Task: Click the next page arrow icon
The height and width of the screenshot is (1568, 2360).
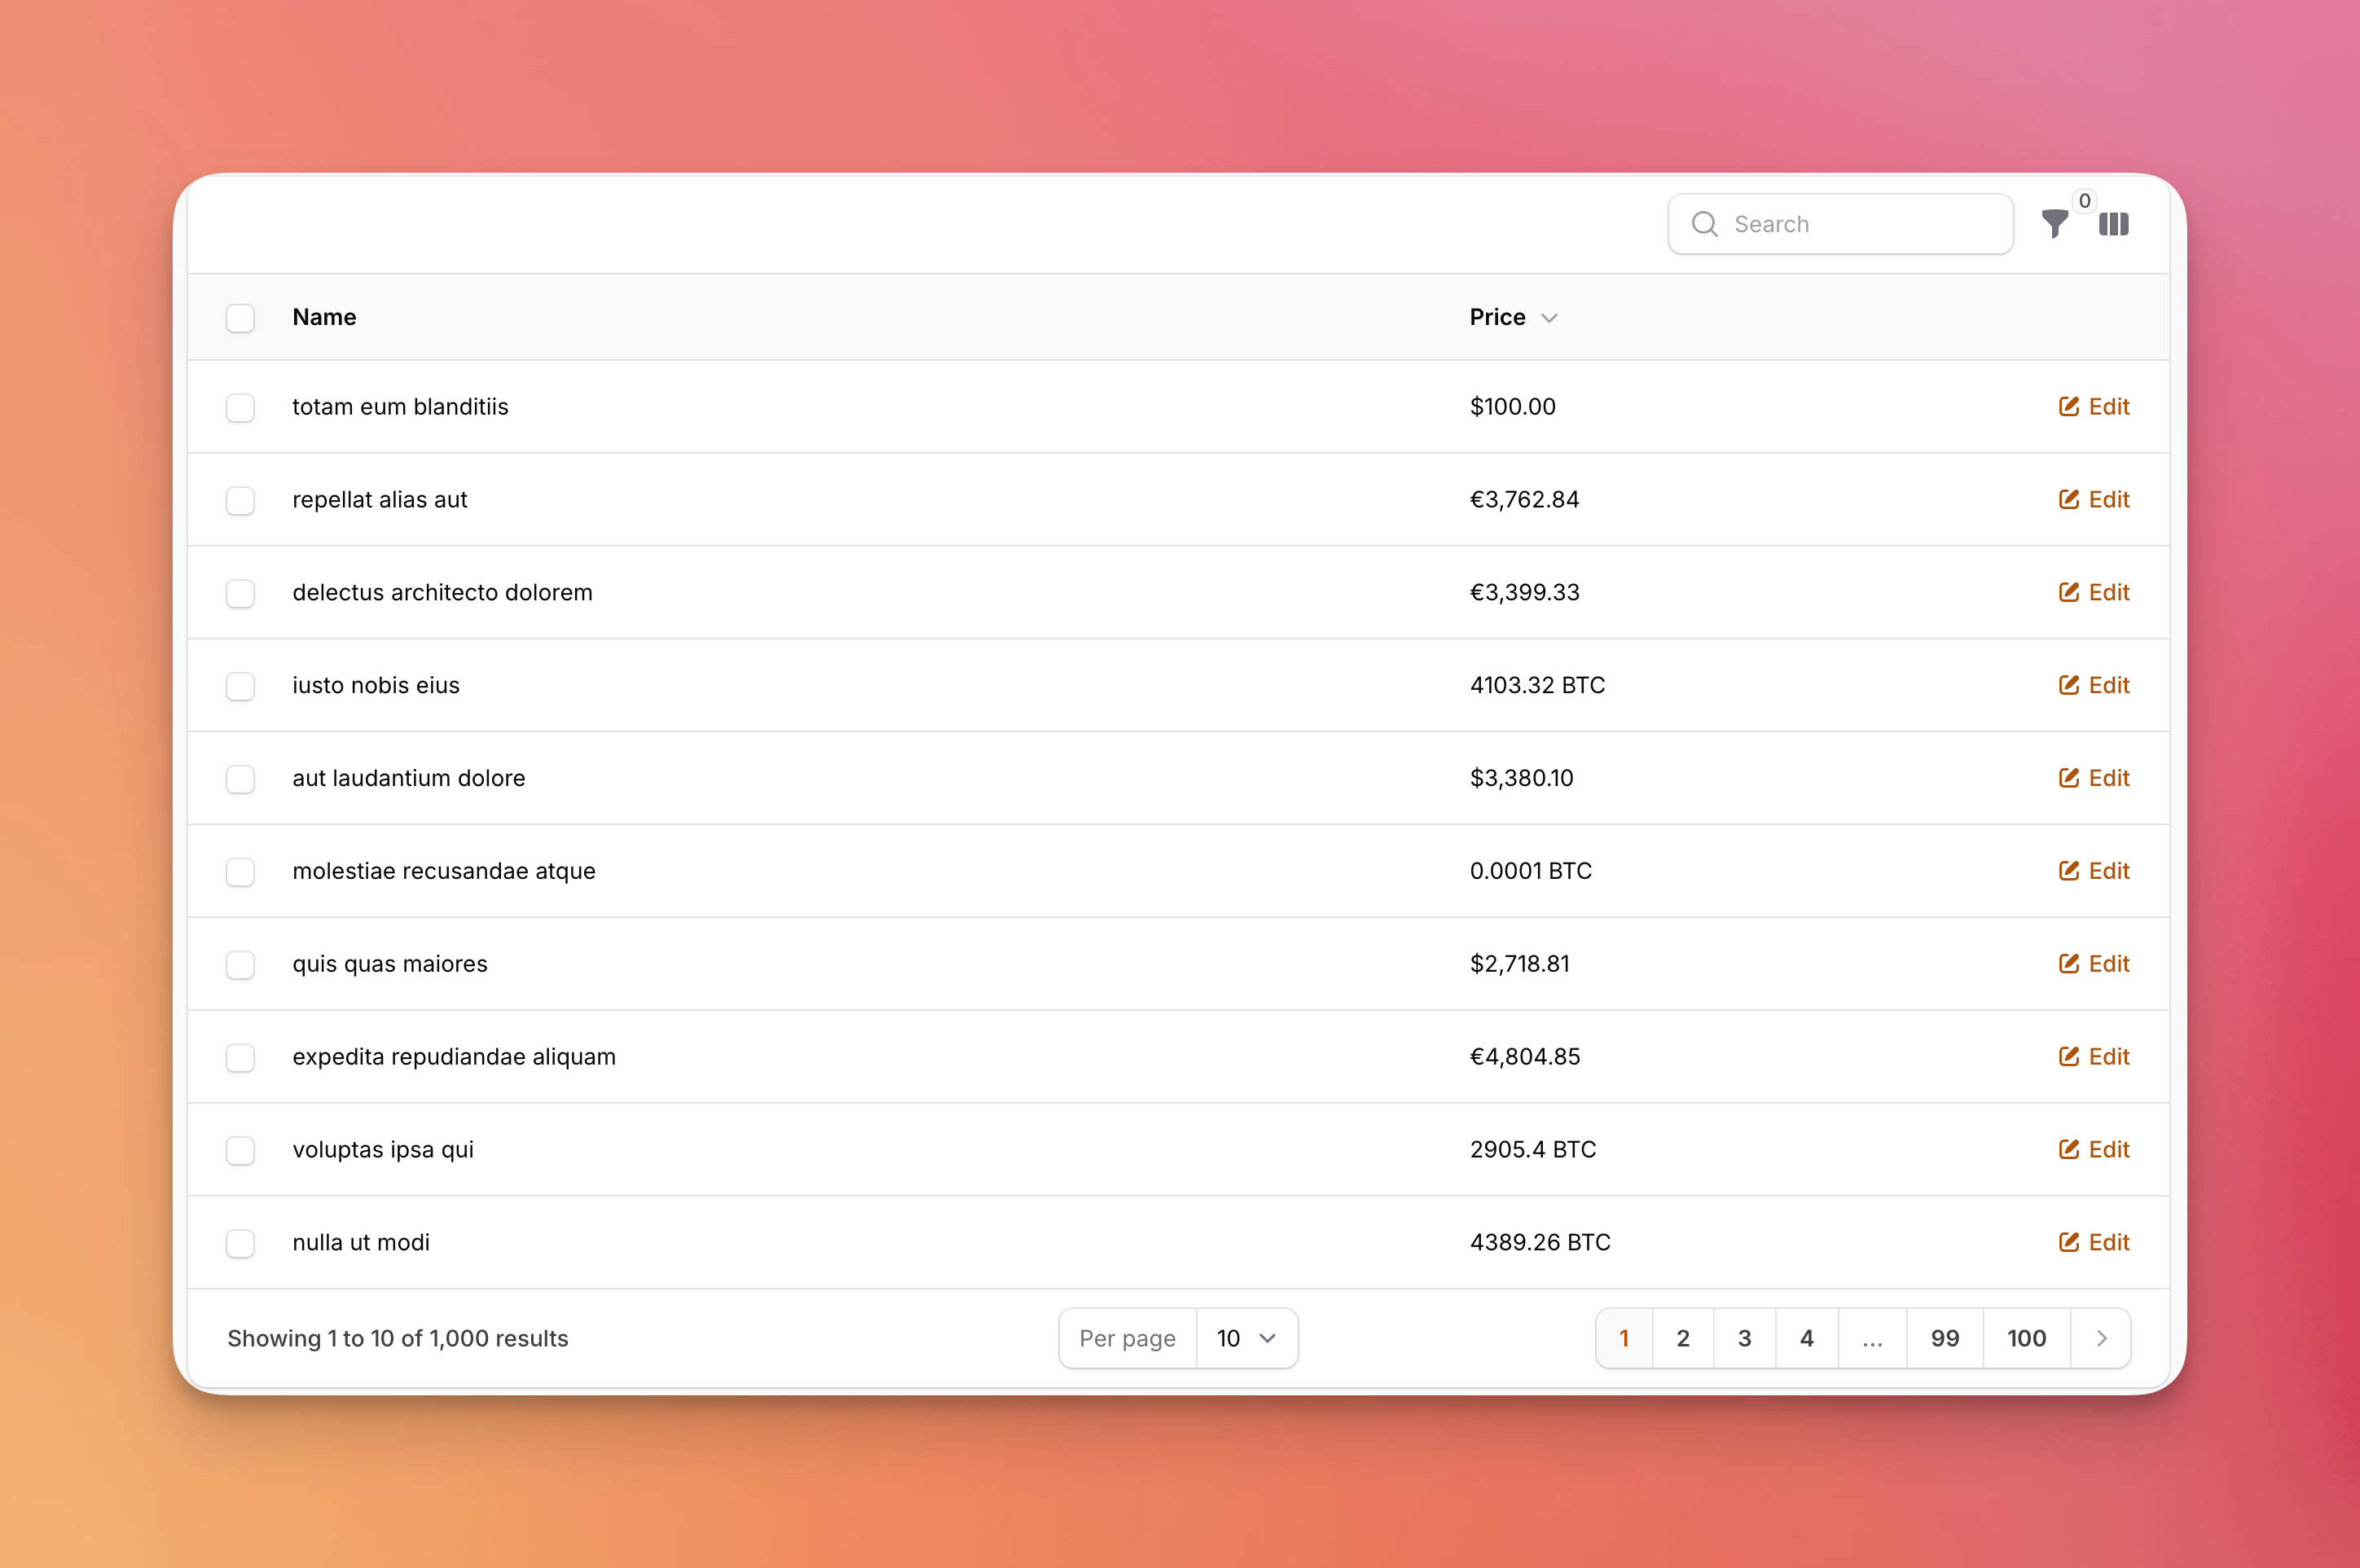Action: click(x=2100, y=1338)
